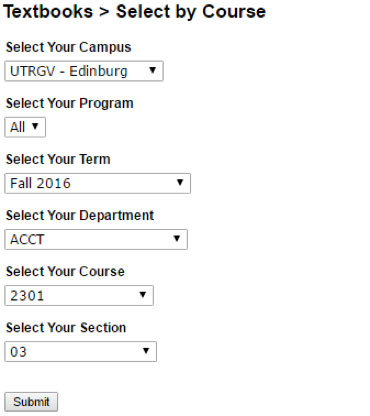Click the arrow icon on department selector

177,238
